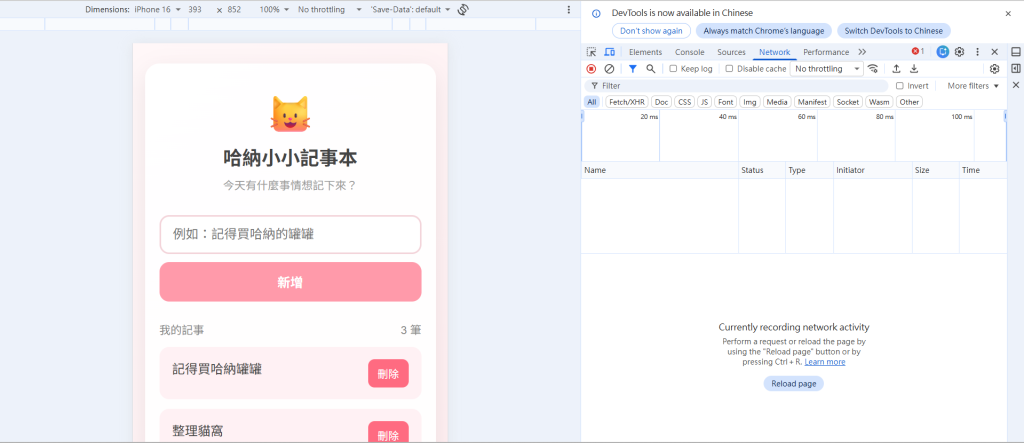Delete the 記得買哈納罐罐 note
The width and height of the screenshot is (1024, 443).
(x=388, y=374)
